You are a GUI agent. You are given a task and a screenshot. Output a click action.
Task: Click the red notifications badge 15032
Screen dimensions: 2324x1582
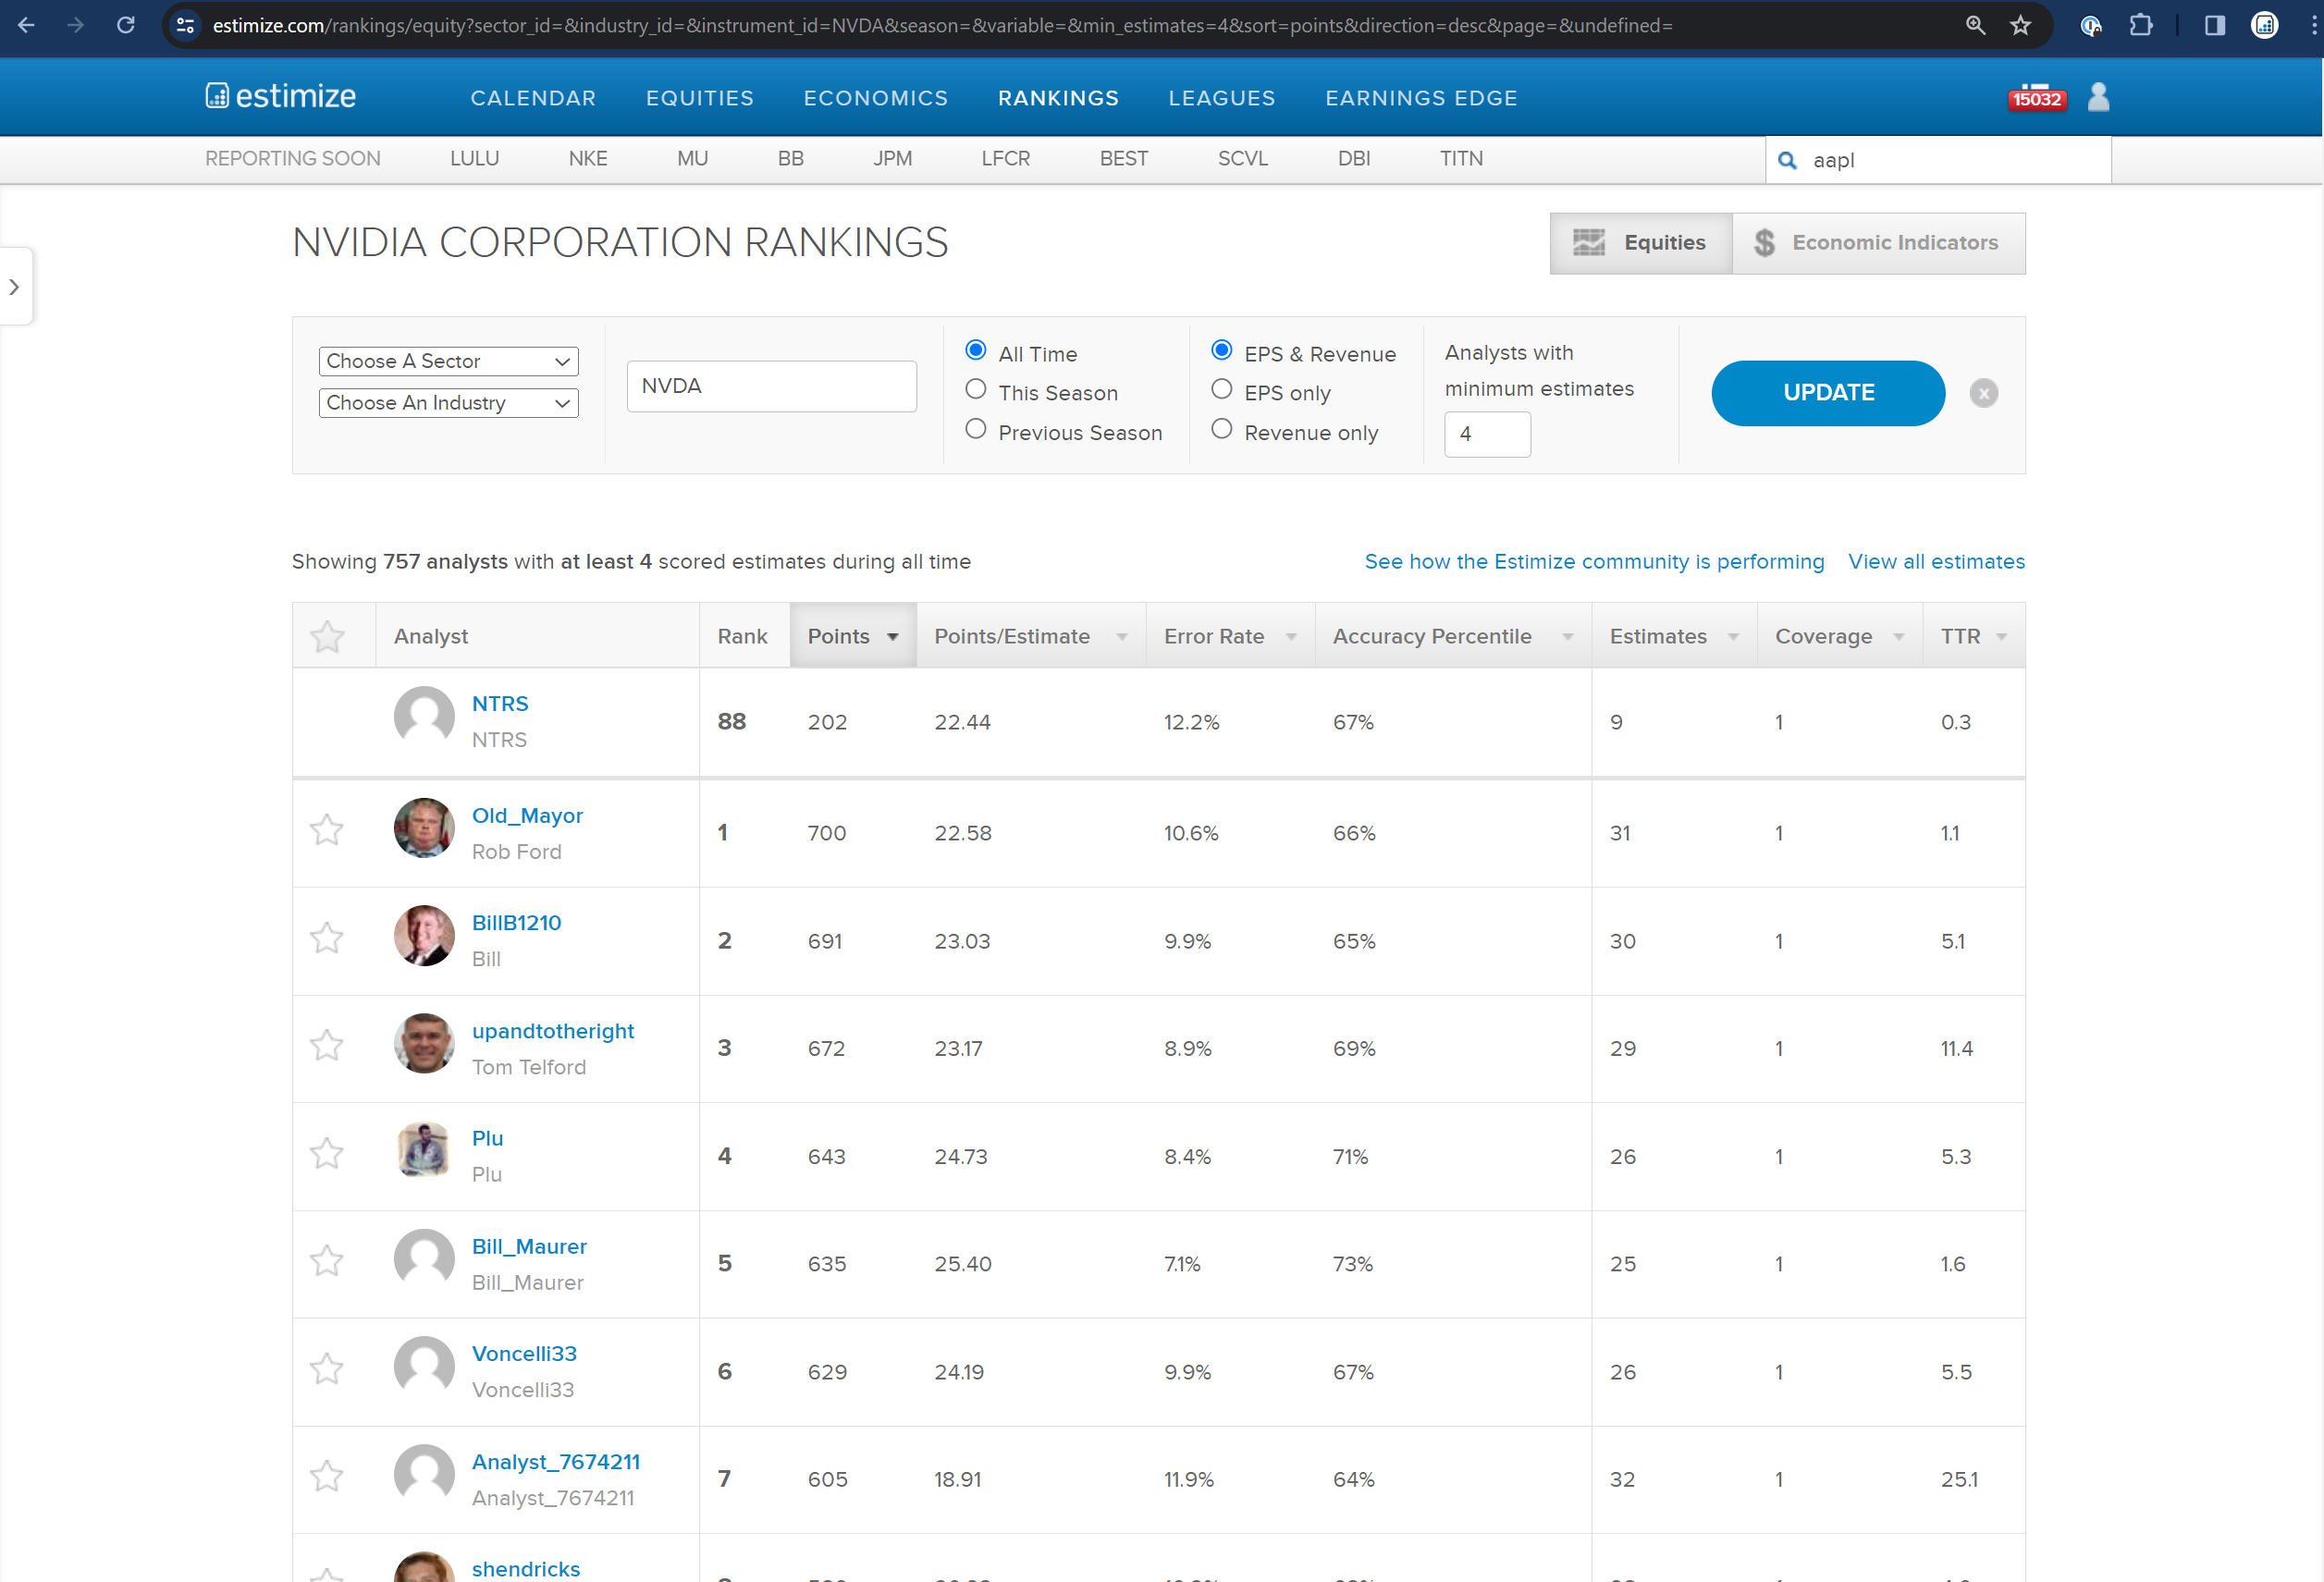pyautogui.click(x=2036, y=98)
